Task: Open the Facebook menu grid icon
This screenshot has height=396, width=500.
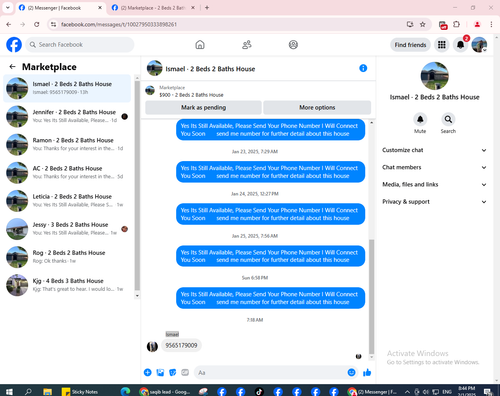Action: 442,45
